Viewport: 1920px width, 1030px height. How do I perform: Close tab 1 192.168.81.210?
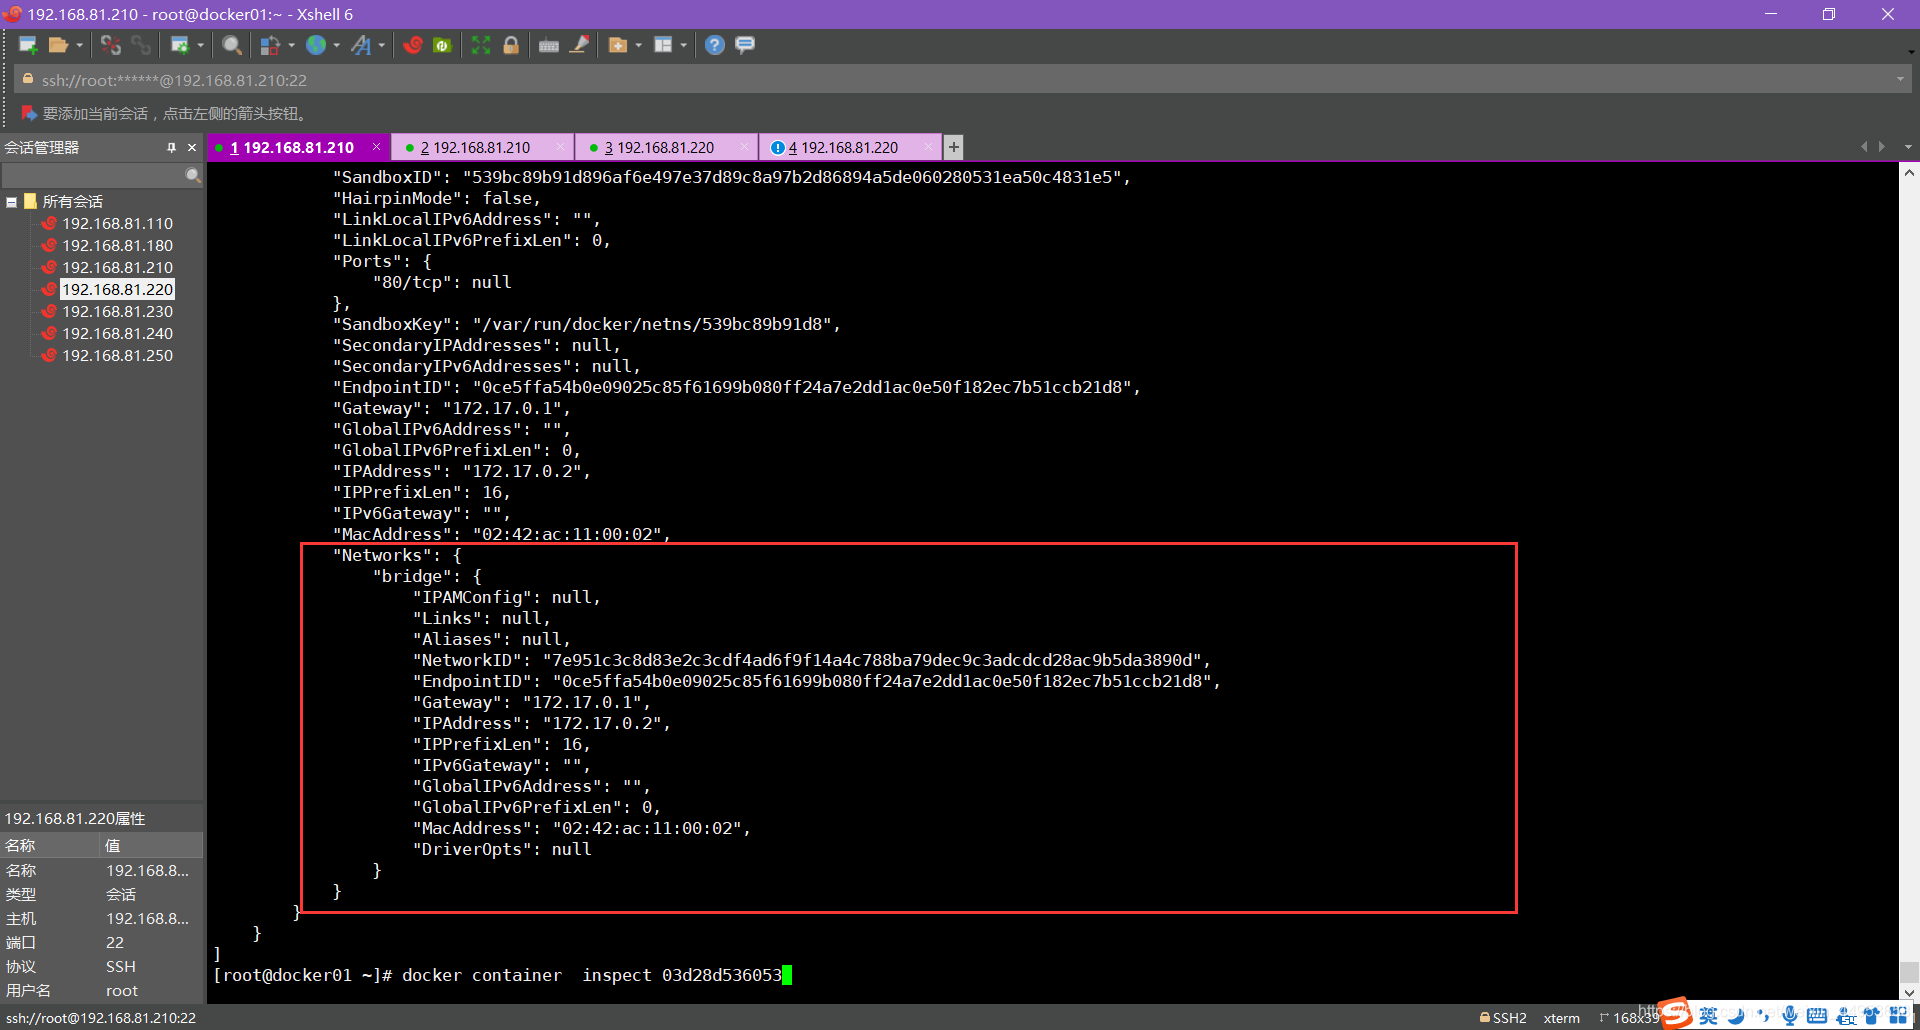coord(377,147)
